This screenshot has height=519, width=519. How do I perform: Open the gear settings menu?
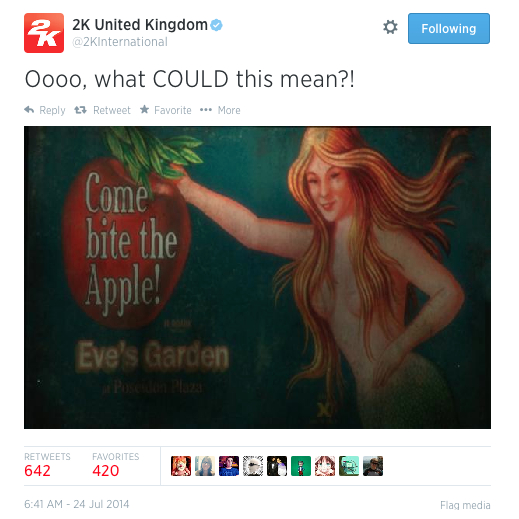click(x=390, y=27)
